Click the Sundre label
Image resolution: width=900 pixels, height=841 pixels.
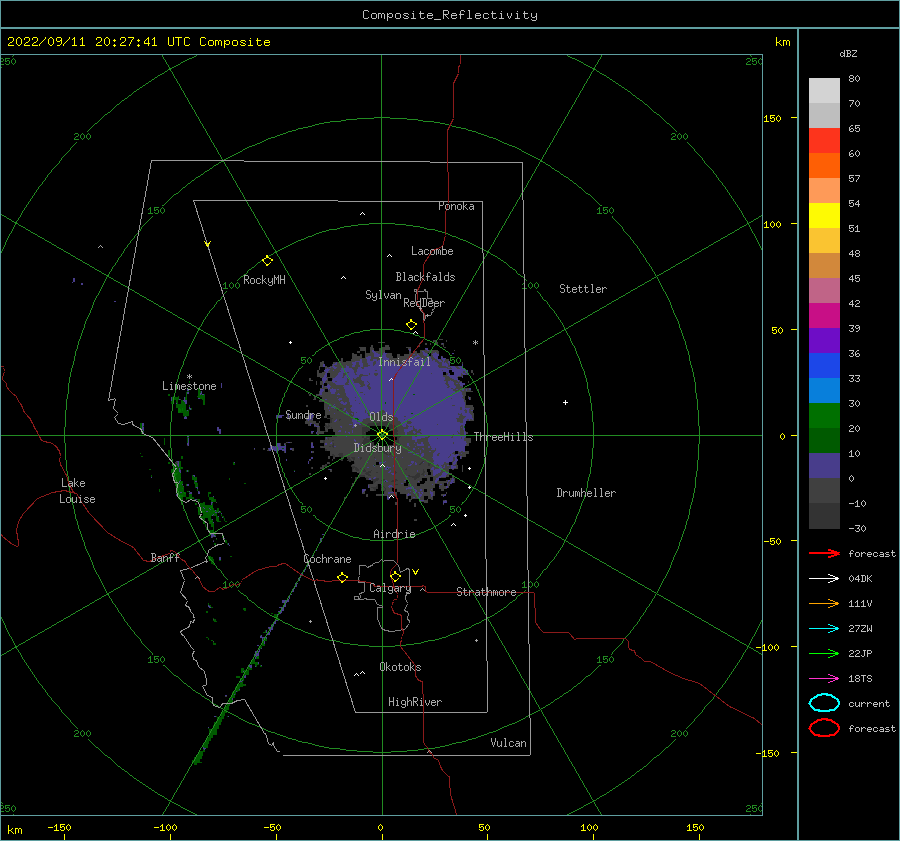pos(303,414)
